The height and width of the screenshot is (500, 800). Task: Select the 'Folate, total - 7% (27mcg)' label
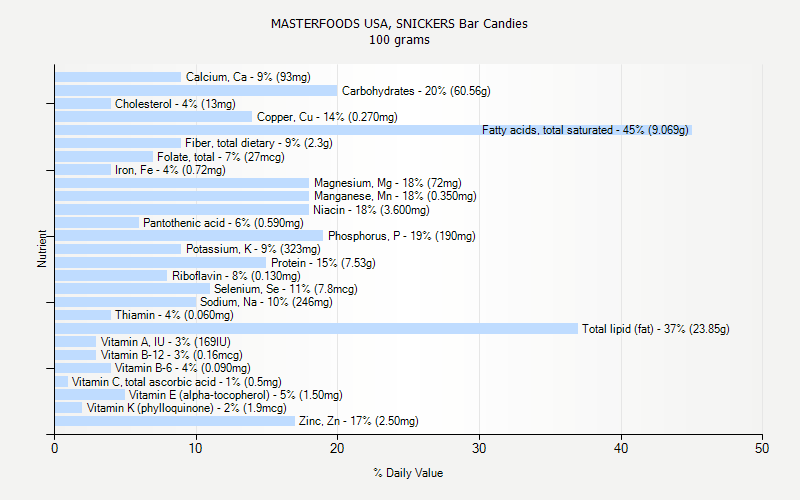click(x=220, y=157)
